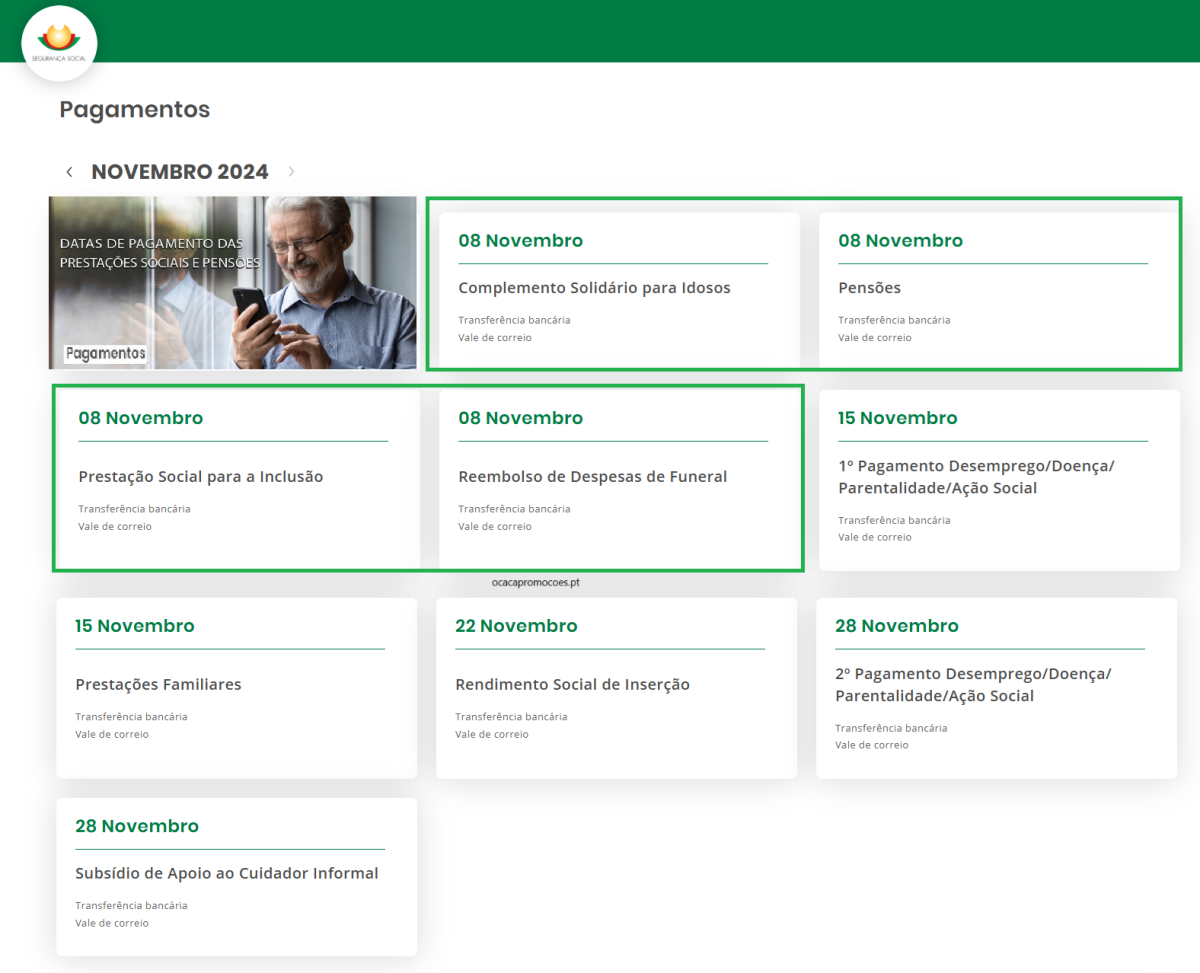The width and height of the screenshot is (1200, 973).
Task: Open Reembolso de Despesas de Funeral card
Action: pos(619,480)
